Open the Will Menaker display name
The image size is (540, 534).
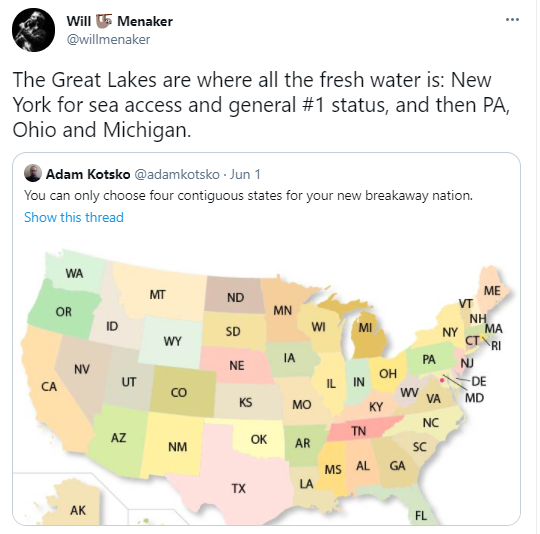coord(120,21)
